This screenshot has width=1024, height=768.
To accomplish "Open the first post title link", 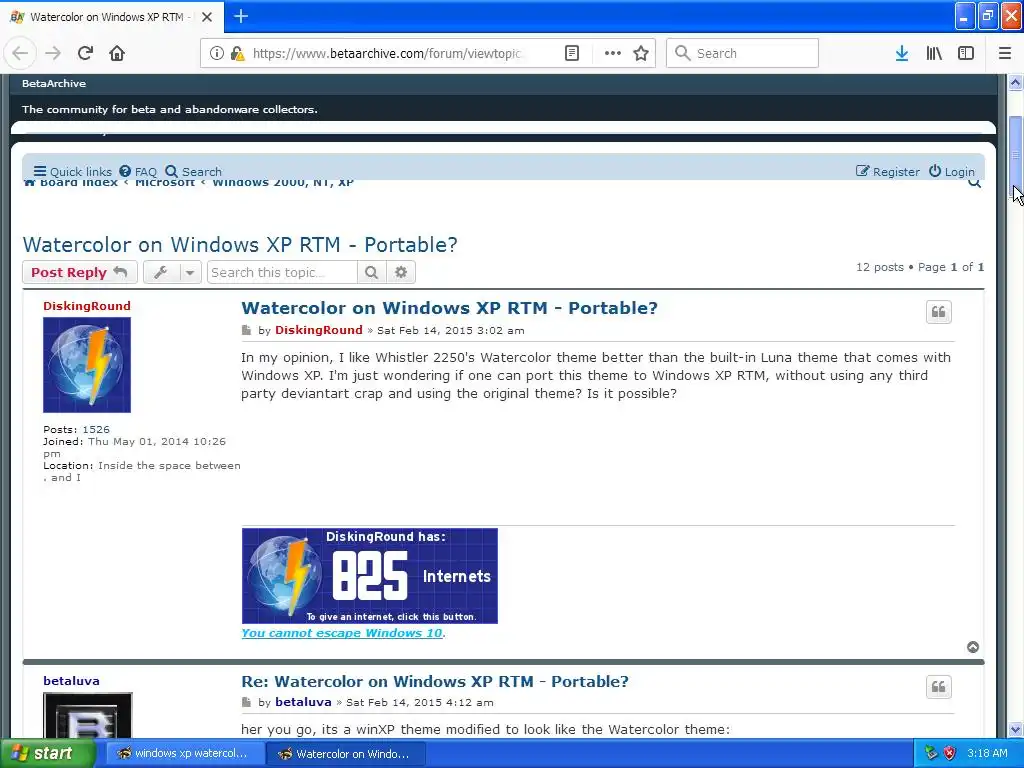I will 449,308.
